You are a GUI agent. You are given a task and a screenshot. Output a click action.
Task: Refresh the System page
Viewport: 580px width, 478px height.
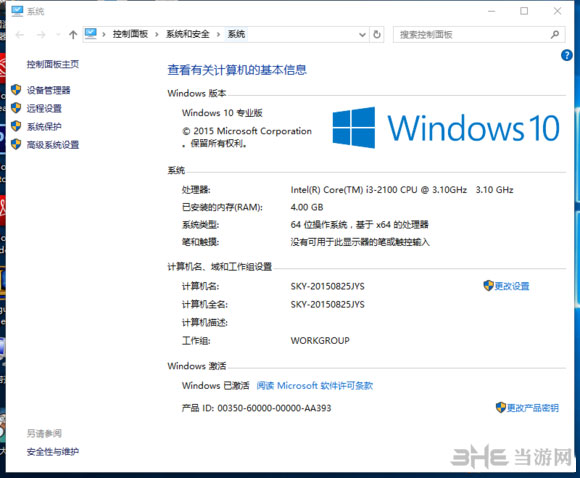coord(377,35)
